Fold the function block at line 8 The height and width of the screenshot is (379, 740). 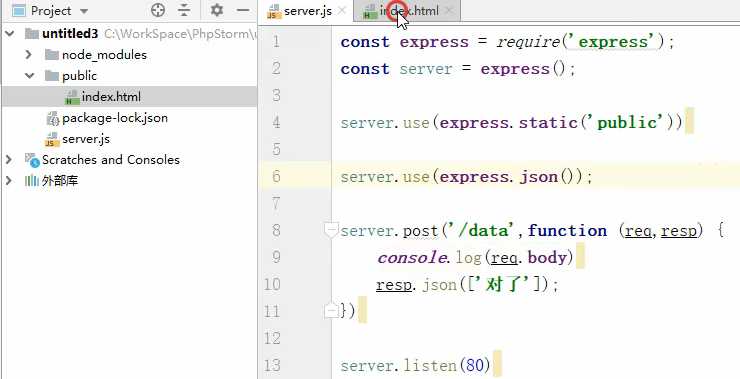[331, 231]
